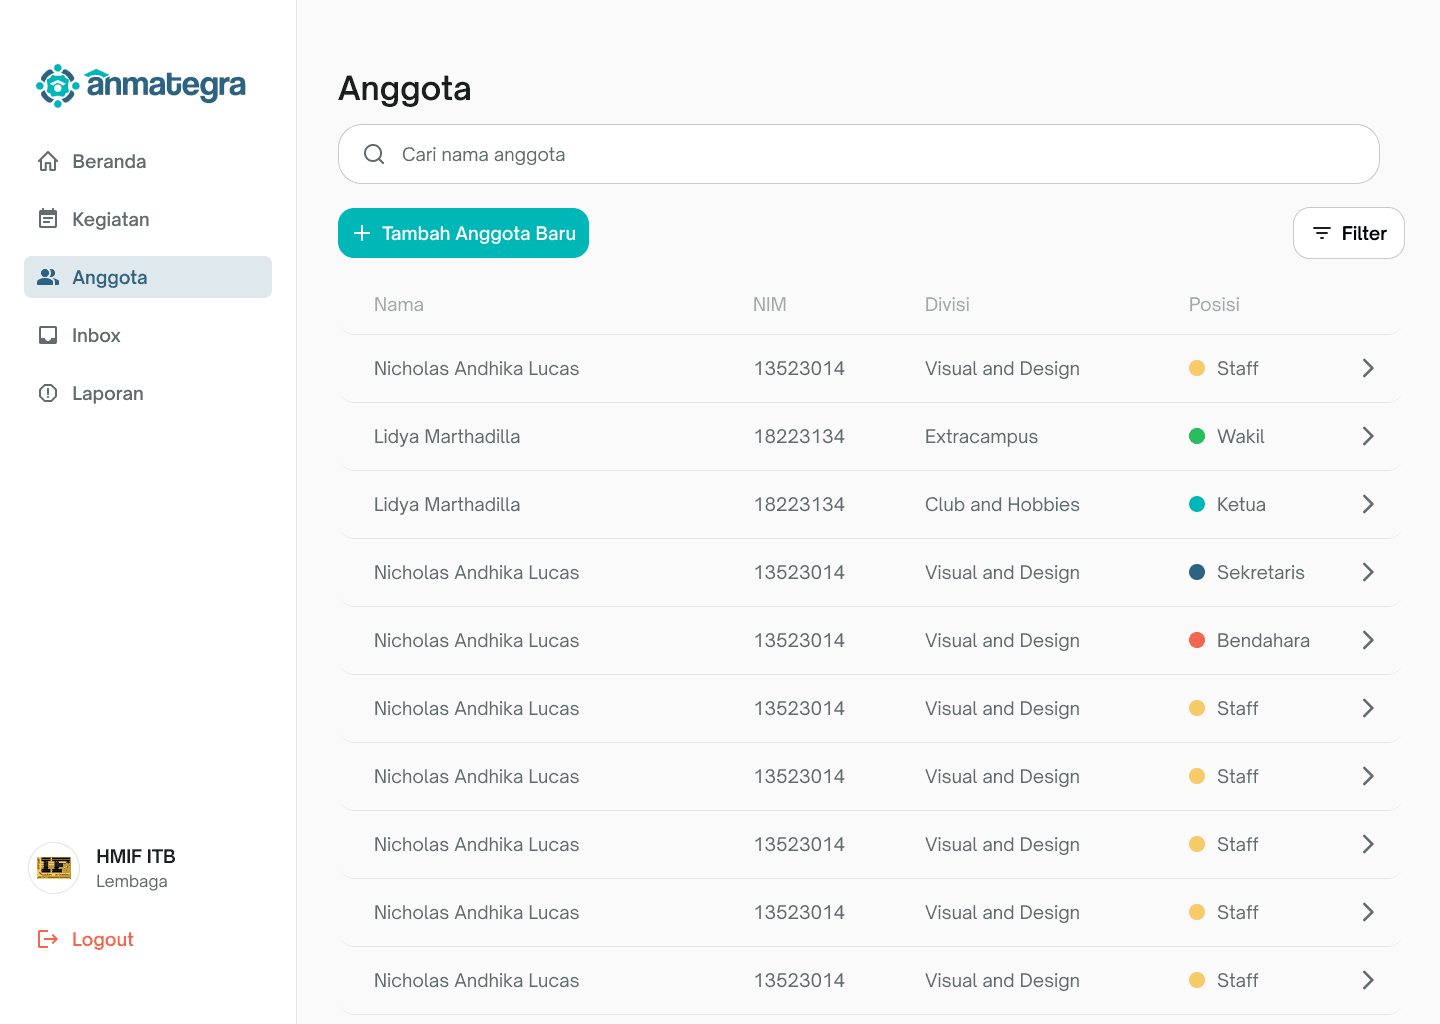The height and width of the screenshot is (1024, 1440).
Task: Open the Kegiatan menu item
Action: 109,218
